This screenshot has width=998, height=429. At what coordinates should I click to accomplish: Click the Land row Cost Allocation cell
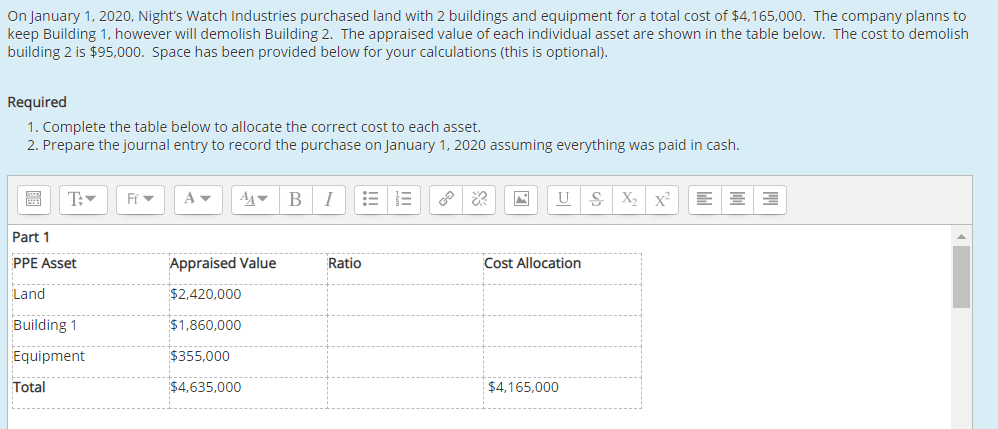(562, 300)
